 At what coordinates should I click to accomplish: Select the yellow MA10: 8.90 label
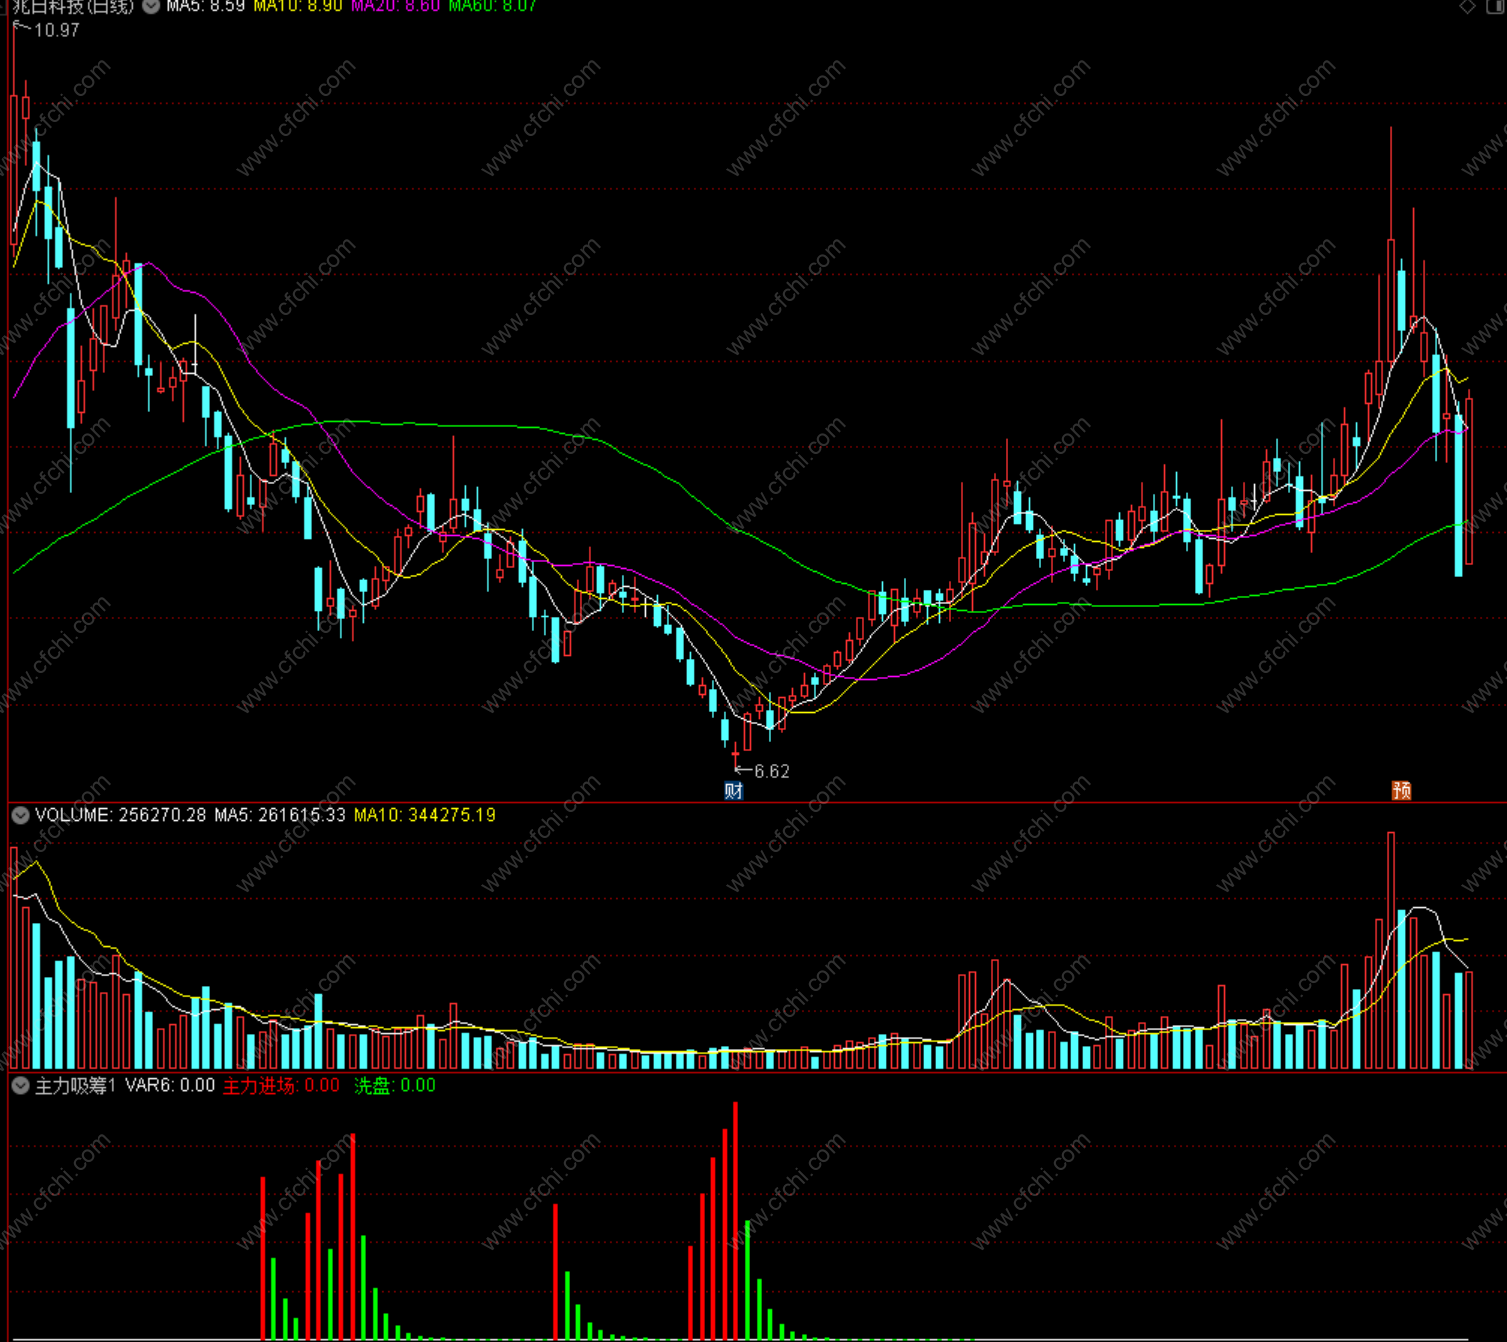(298, 6)
